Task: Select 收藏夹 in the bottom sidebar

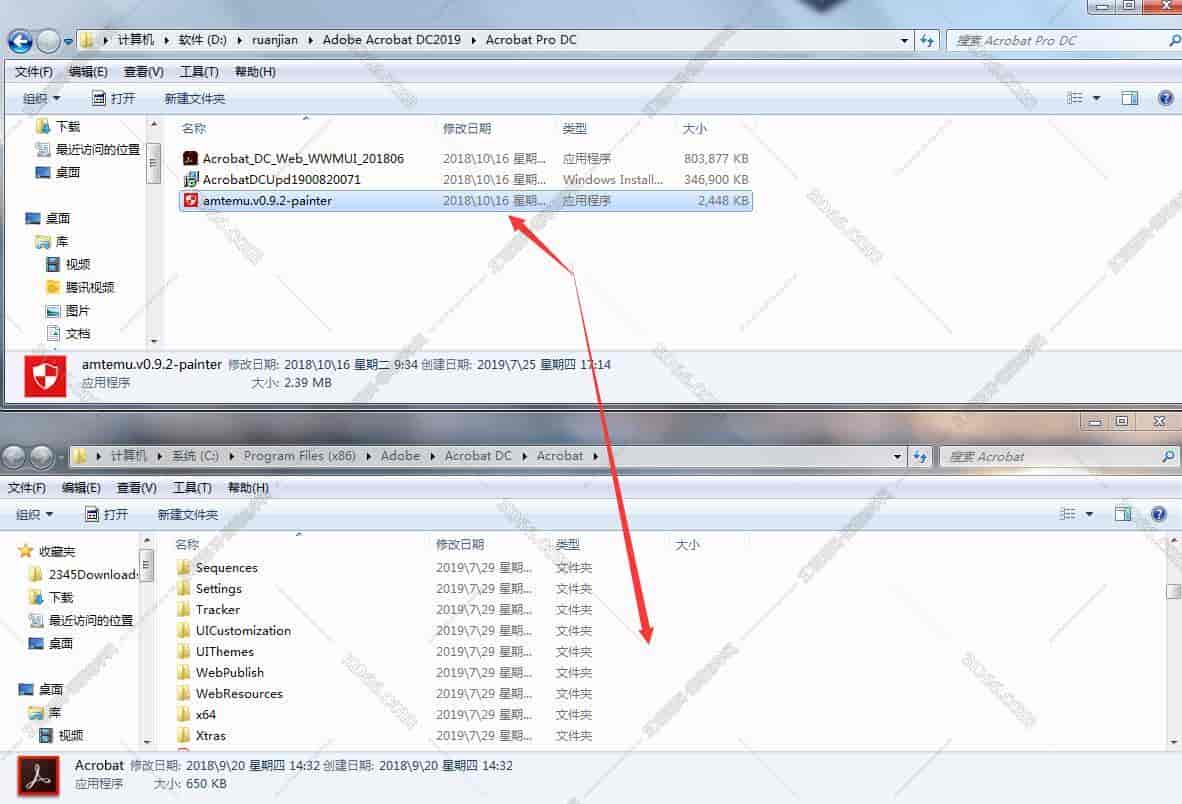Action: 47,552
